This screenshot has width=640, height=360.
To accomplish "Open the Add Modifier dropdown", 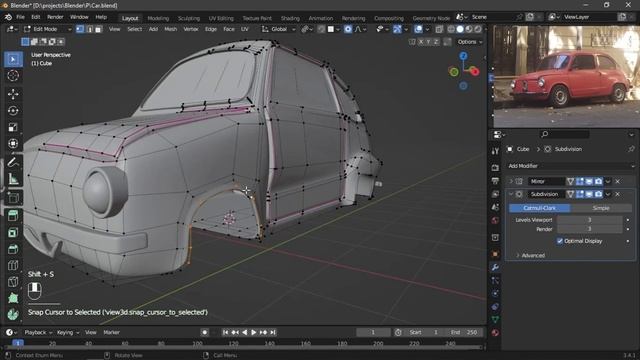I will 571,166.
